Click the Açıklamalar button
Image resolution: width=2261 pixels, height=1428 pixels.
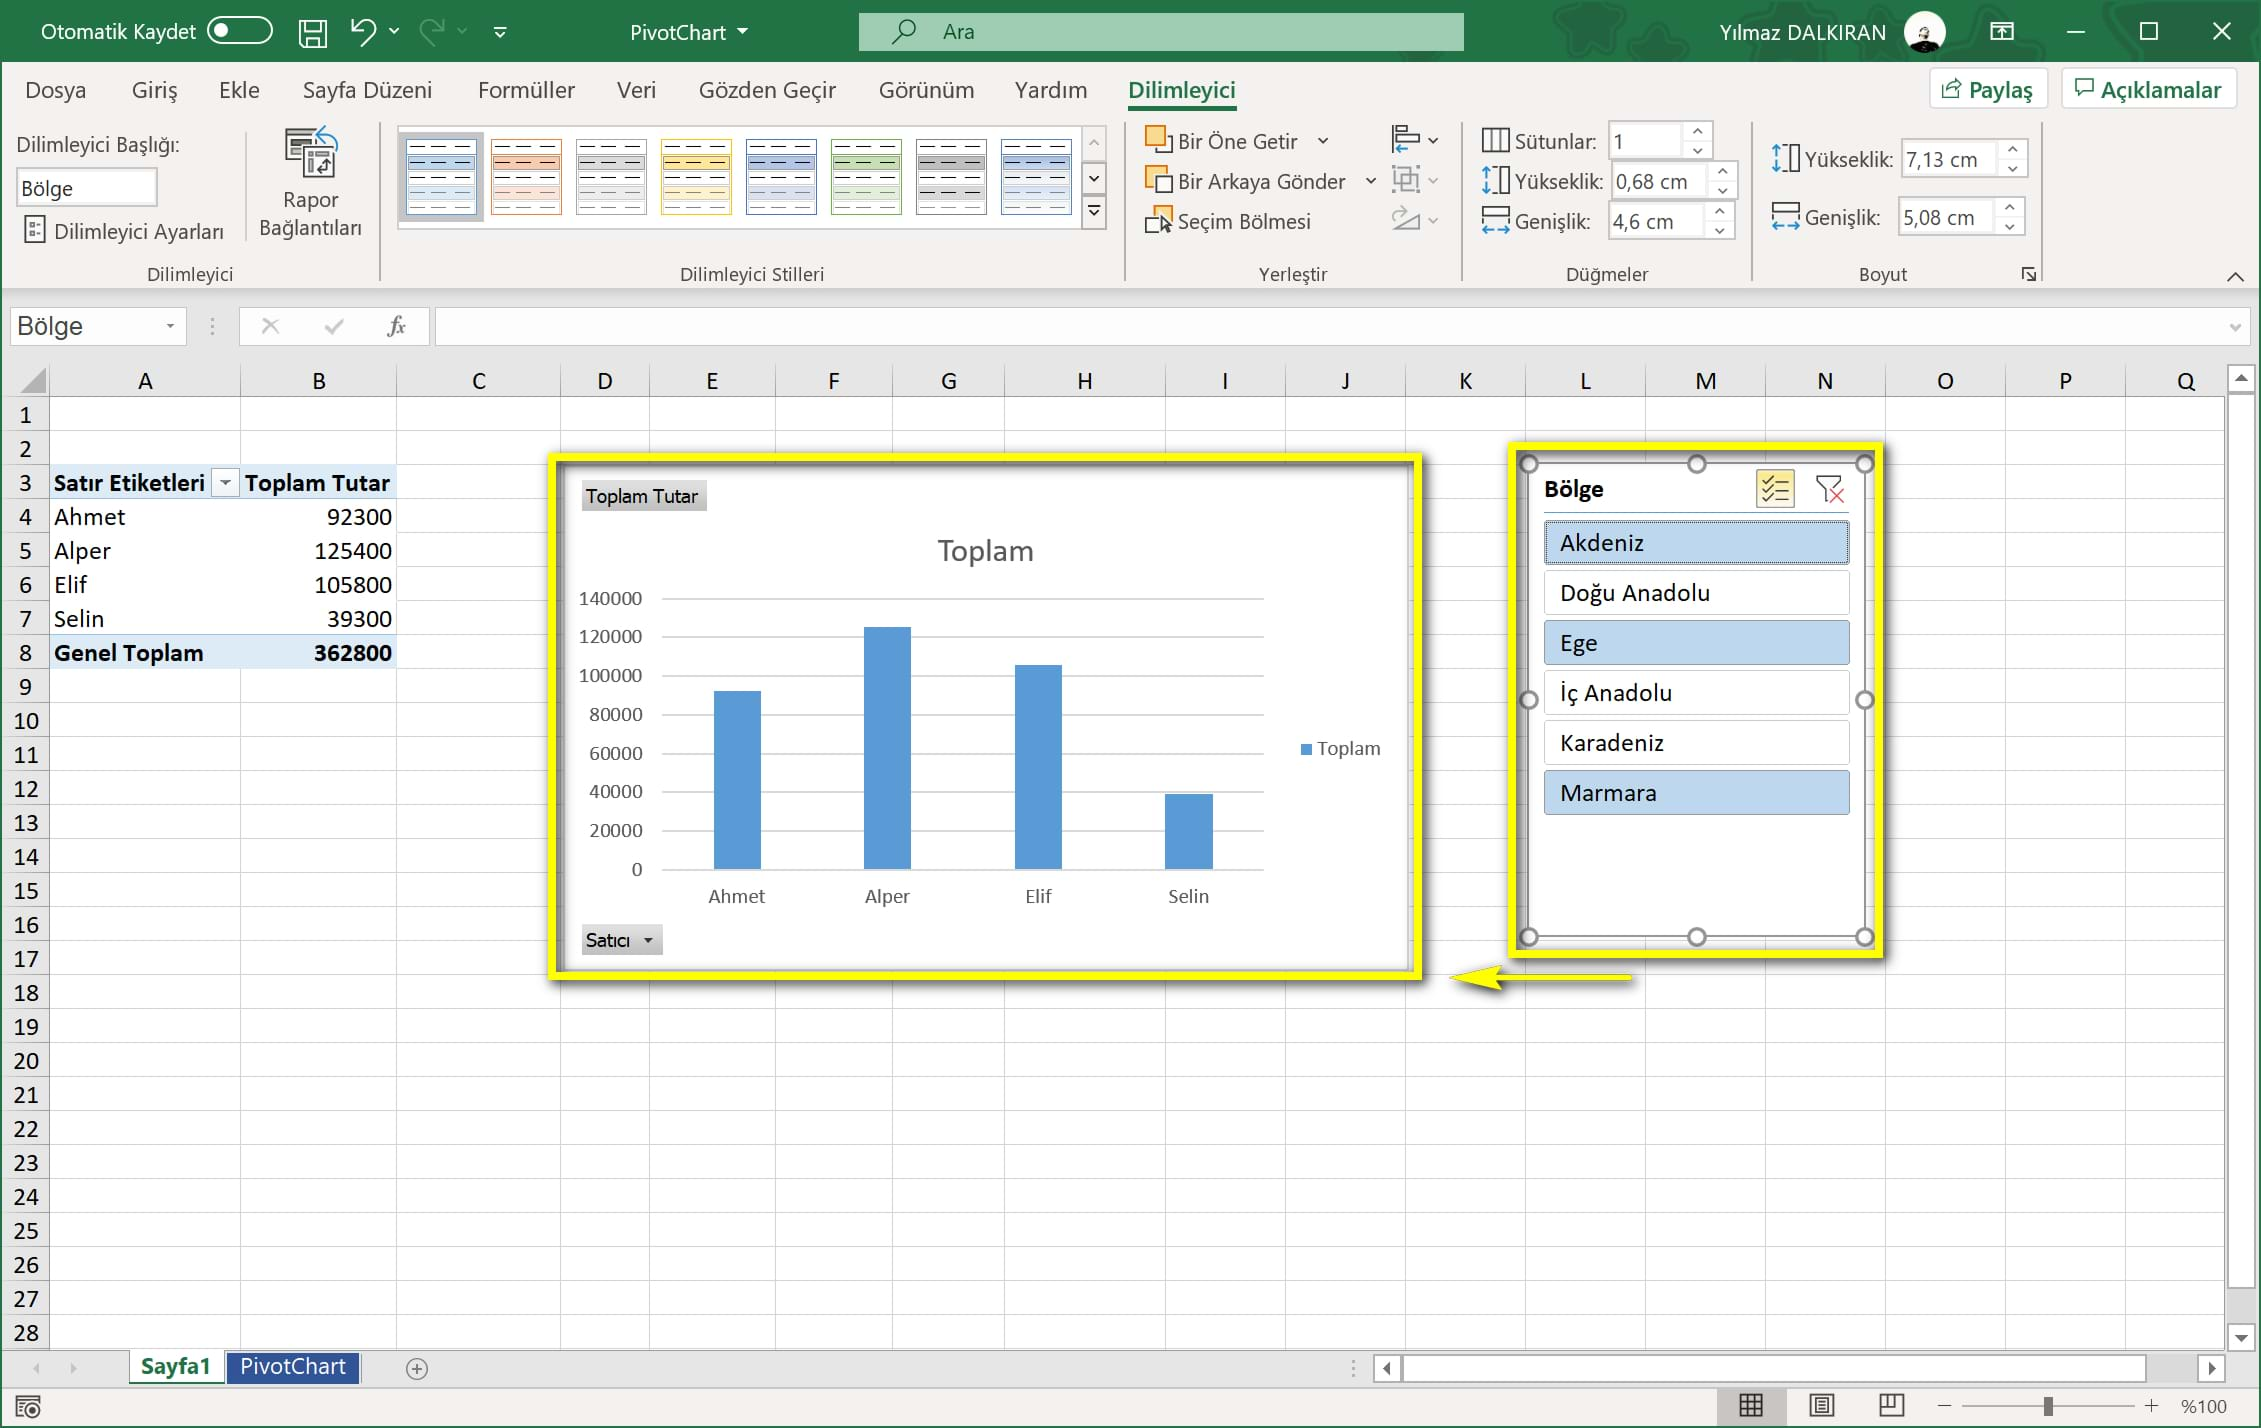point(2148,90)
